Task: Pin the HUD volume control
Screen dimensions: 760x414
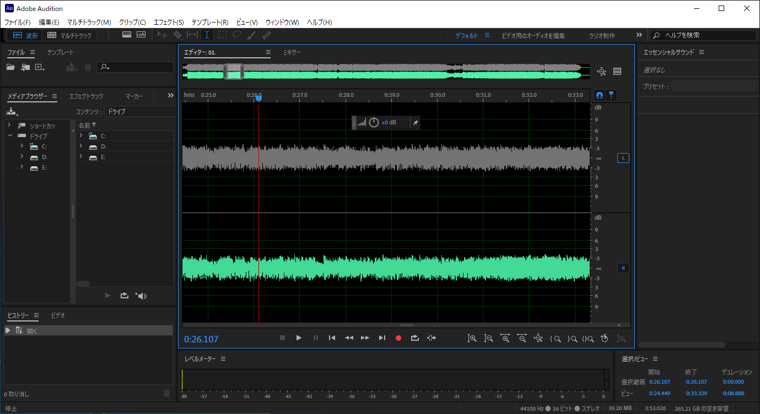Action: pyautogui.click(x=415, y=123)
